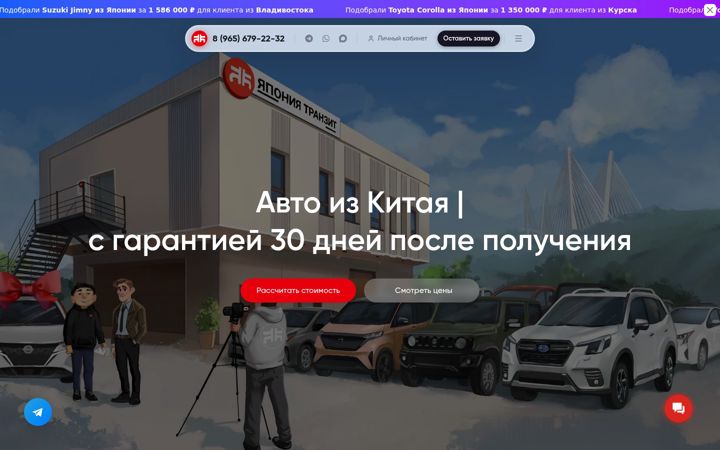Click Suzuki Jimny ticker announcement
The width and height of the screenshot is (720, 450).
157,10
